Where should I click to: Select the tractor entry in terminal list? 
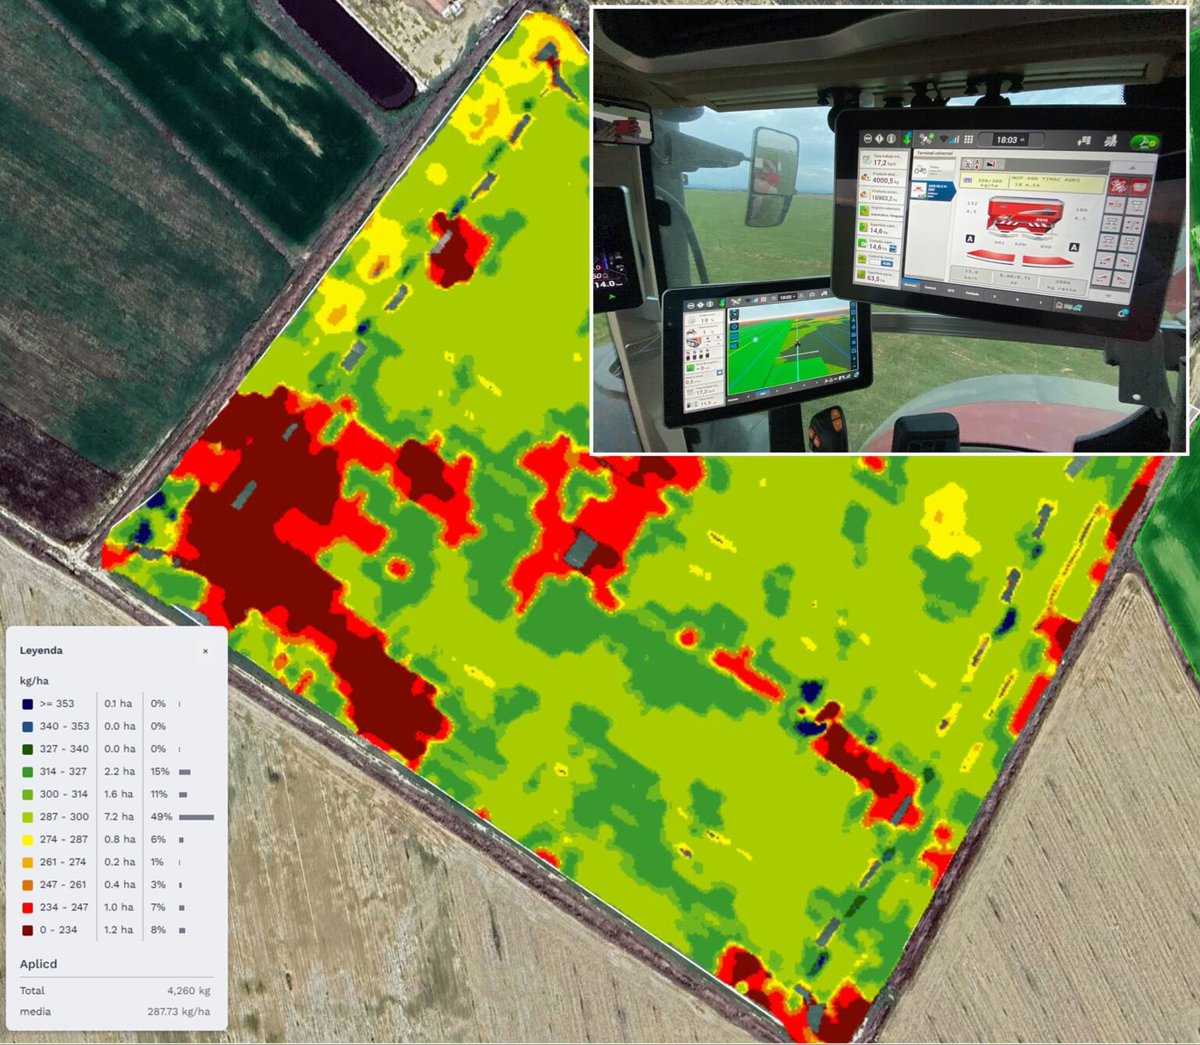[x=932, y=169]
